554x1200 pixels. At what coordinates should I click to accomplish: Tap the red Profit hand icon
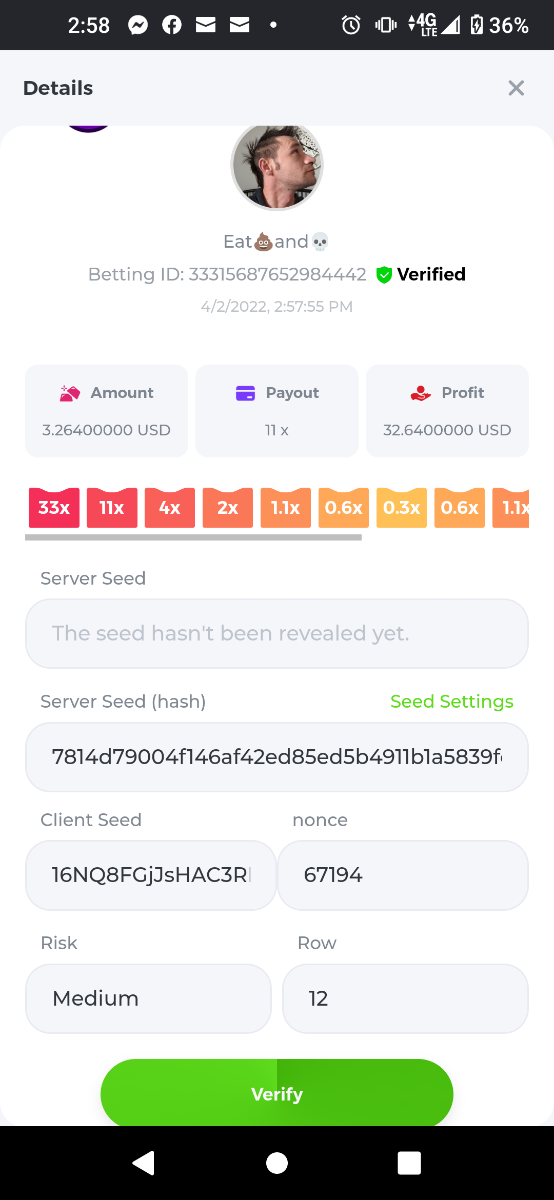coord(421,393)
